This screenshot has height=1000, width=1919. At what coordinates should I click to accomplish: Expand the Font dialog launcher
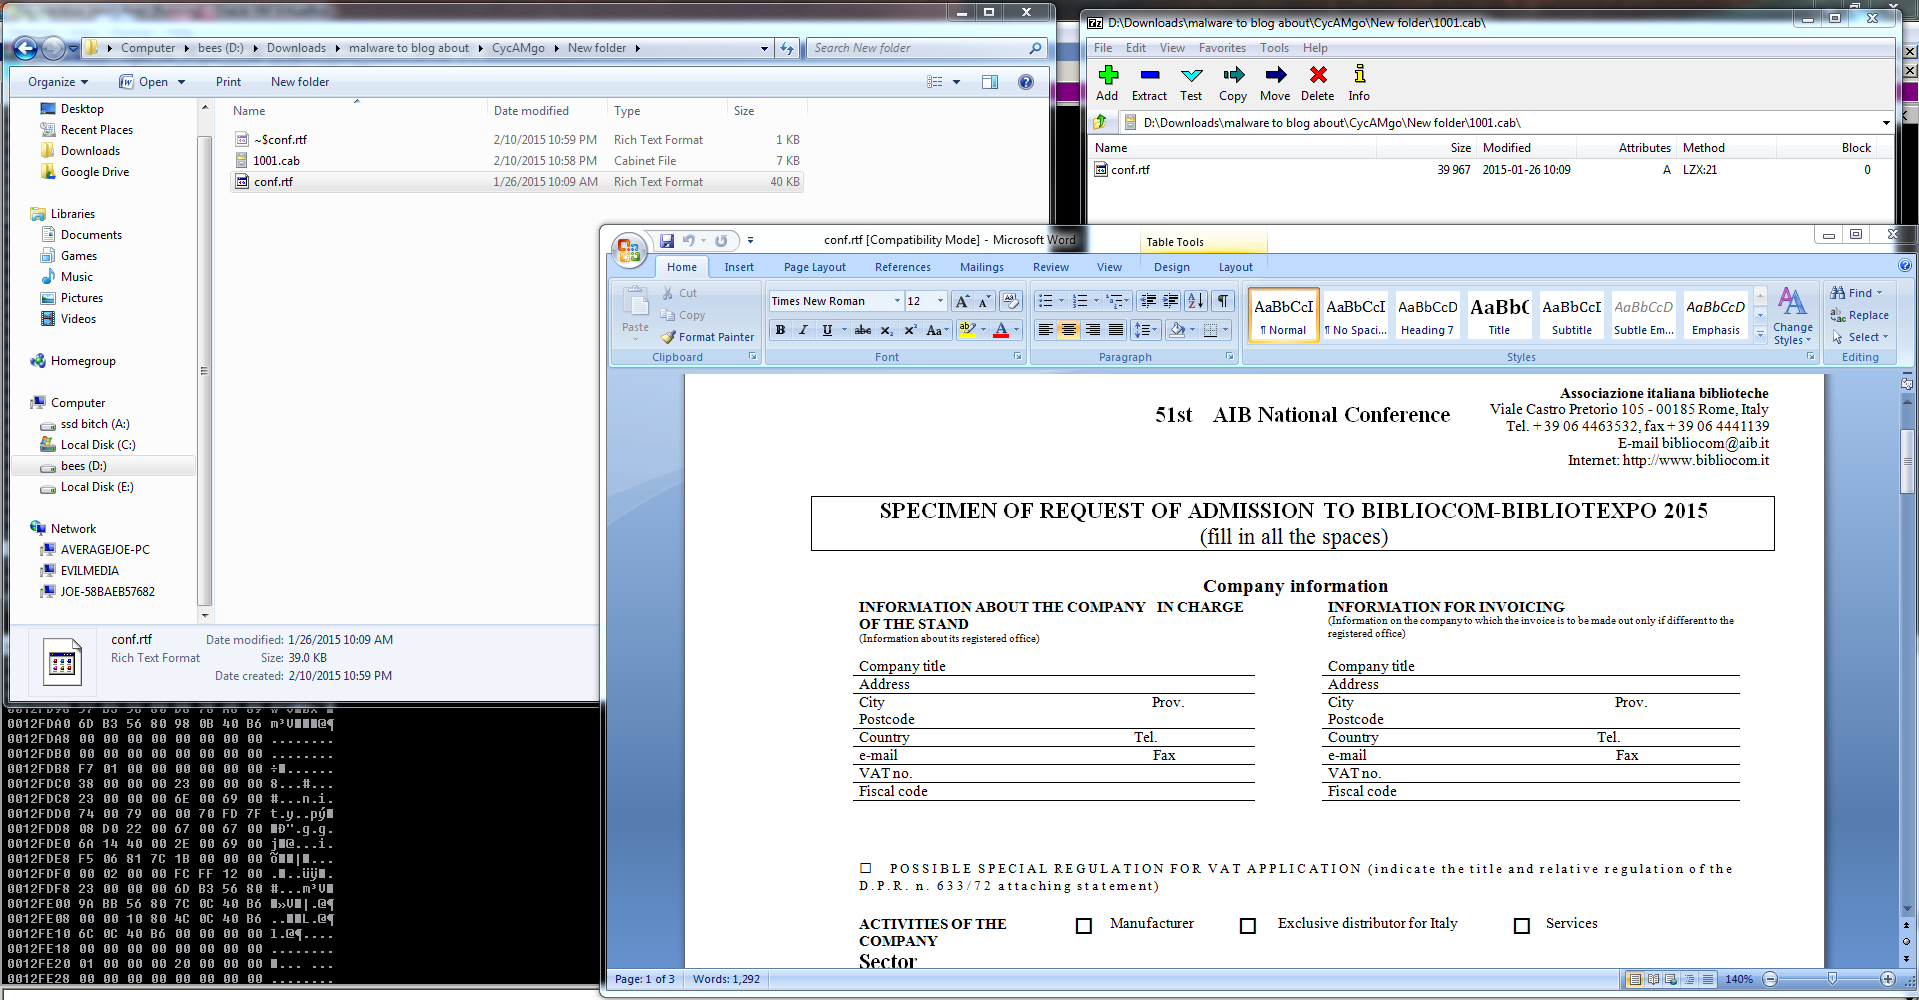coord(1018,357)
